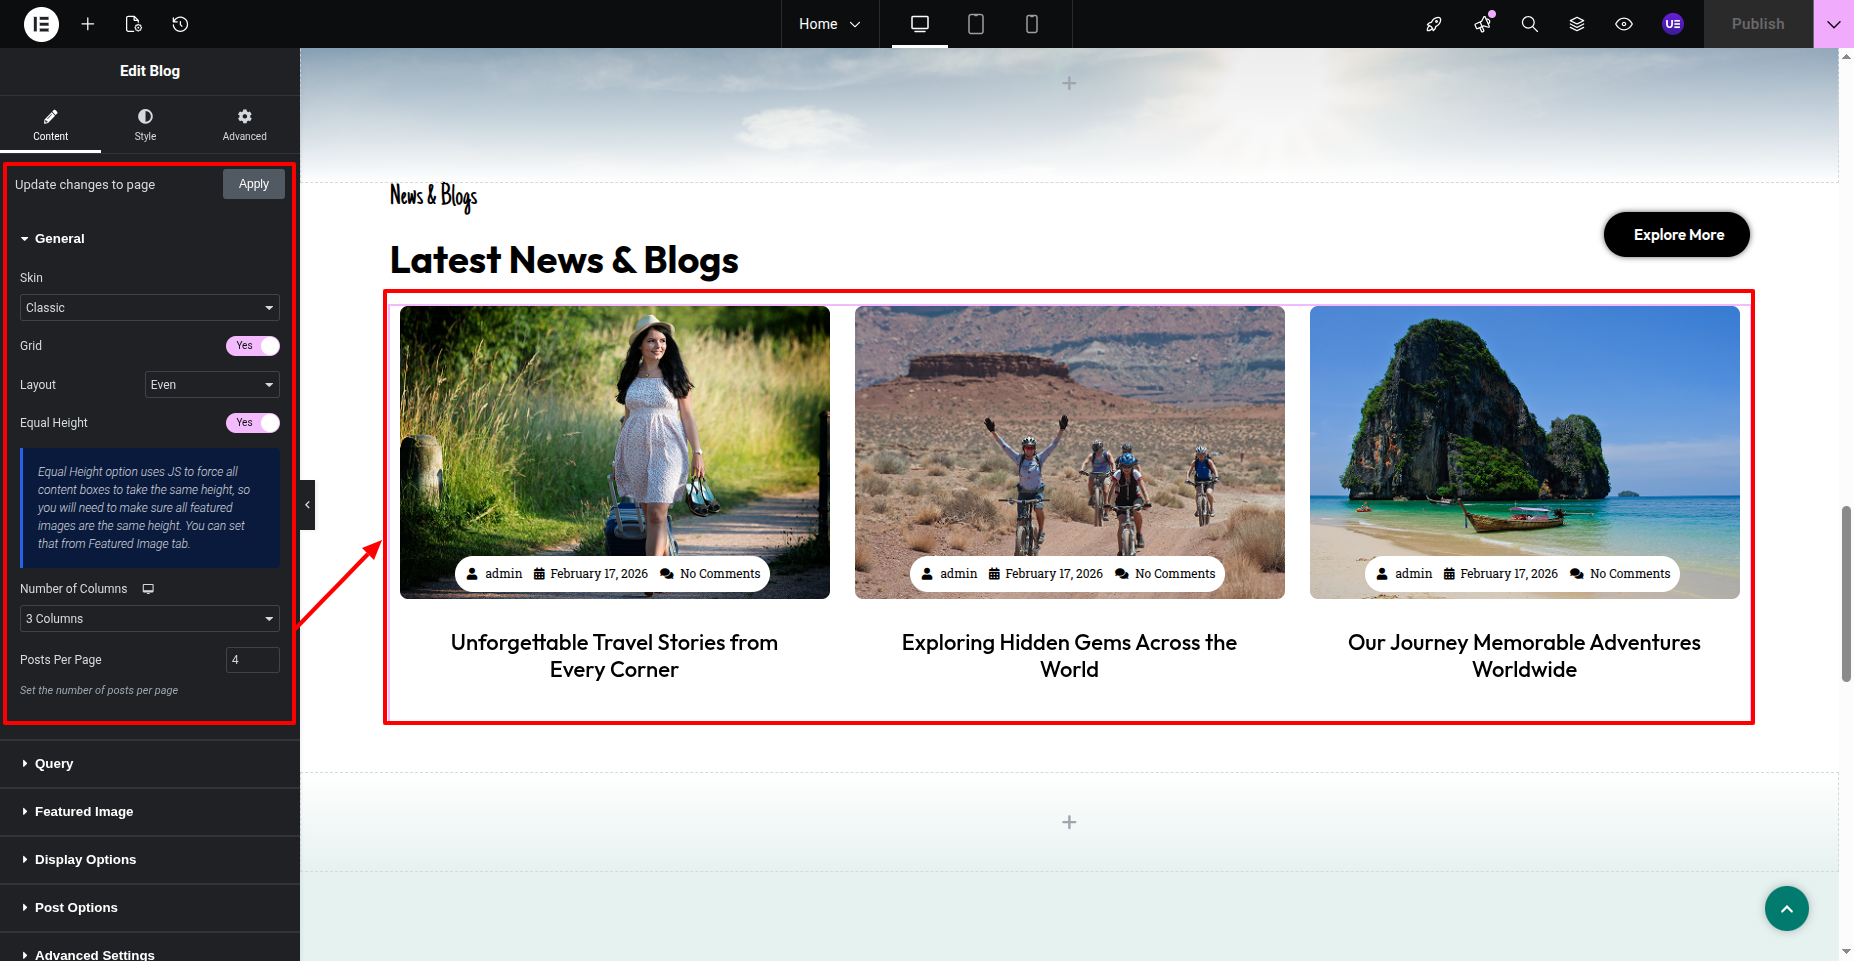Open the History clock icon
This screenshot has height=961, width=1854.
pos(180,24)
